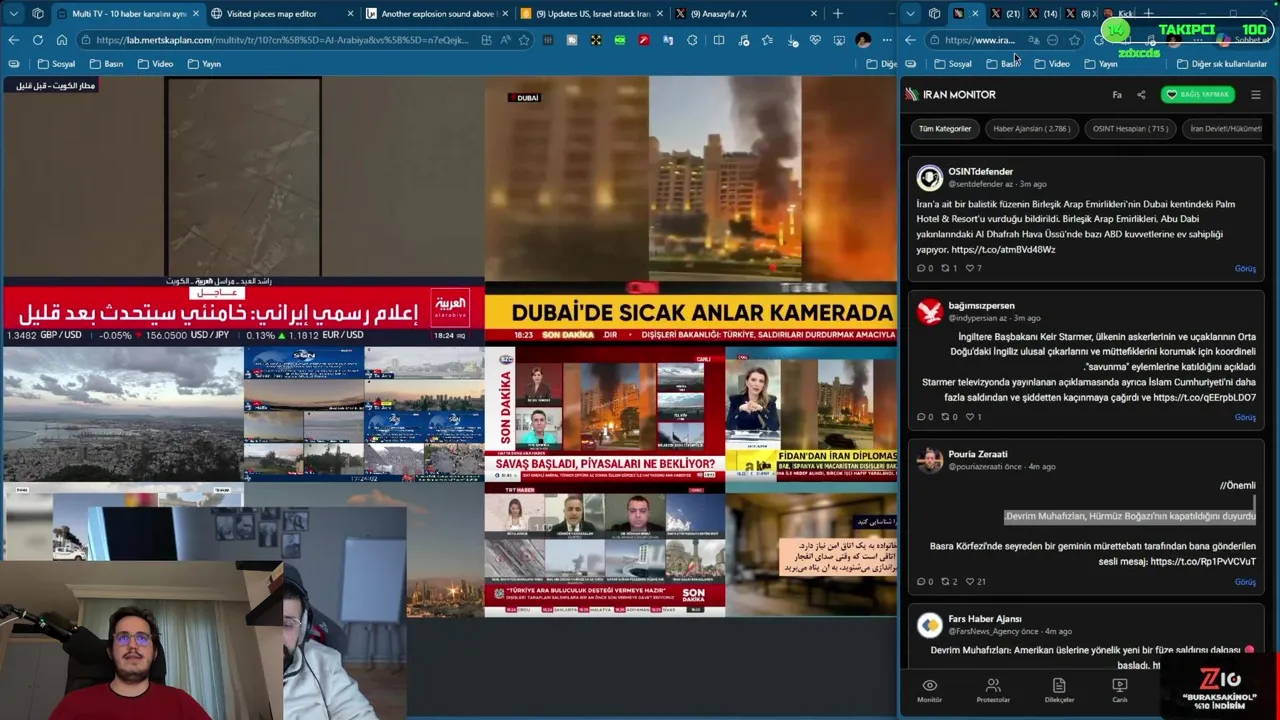Screen dimensions: 1280x720
Task: Switch to the (9) Anasayfa / X tab
Action: coord(745,14)
